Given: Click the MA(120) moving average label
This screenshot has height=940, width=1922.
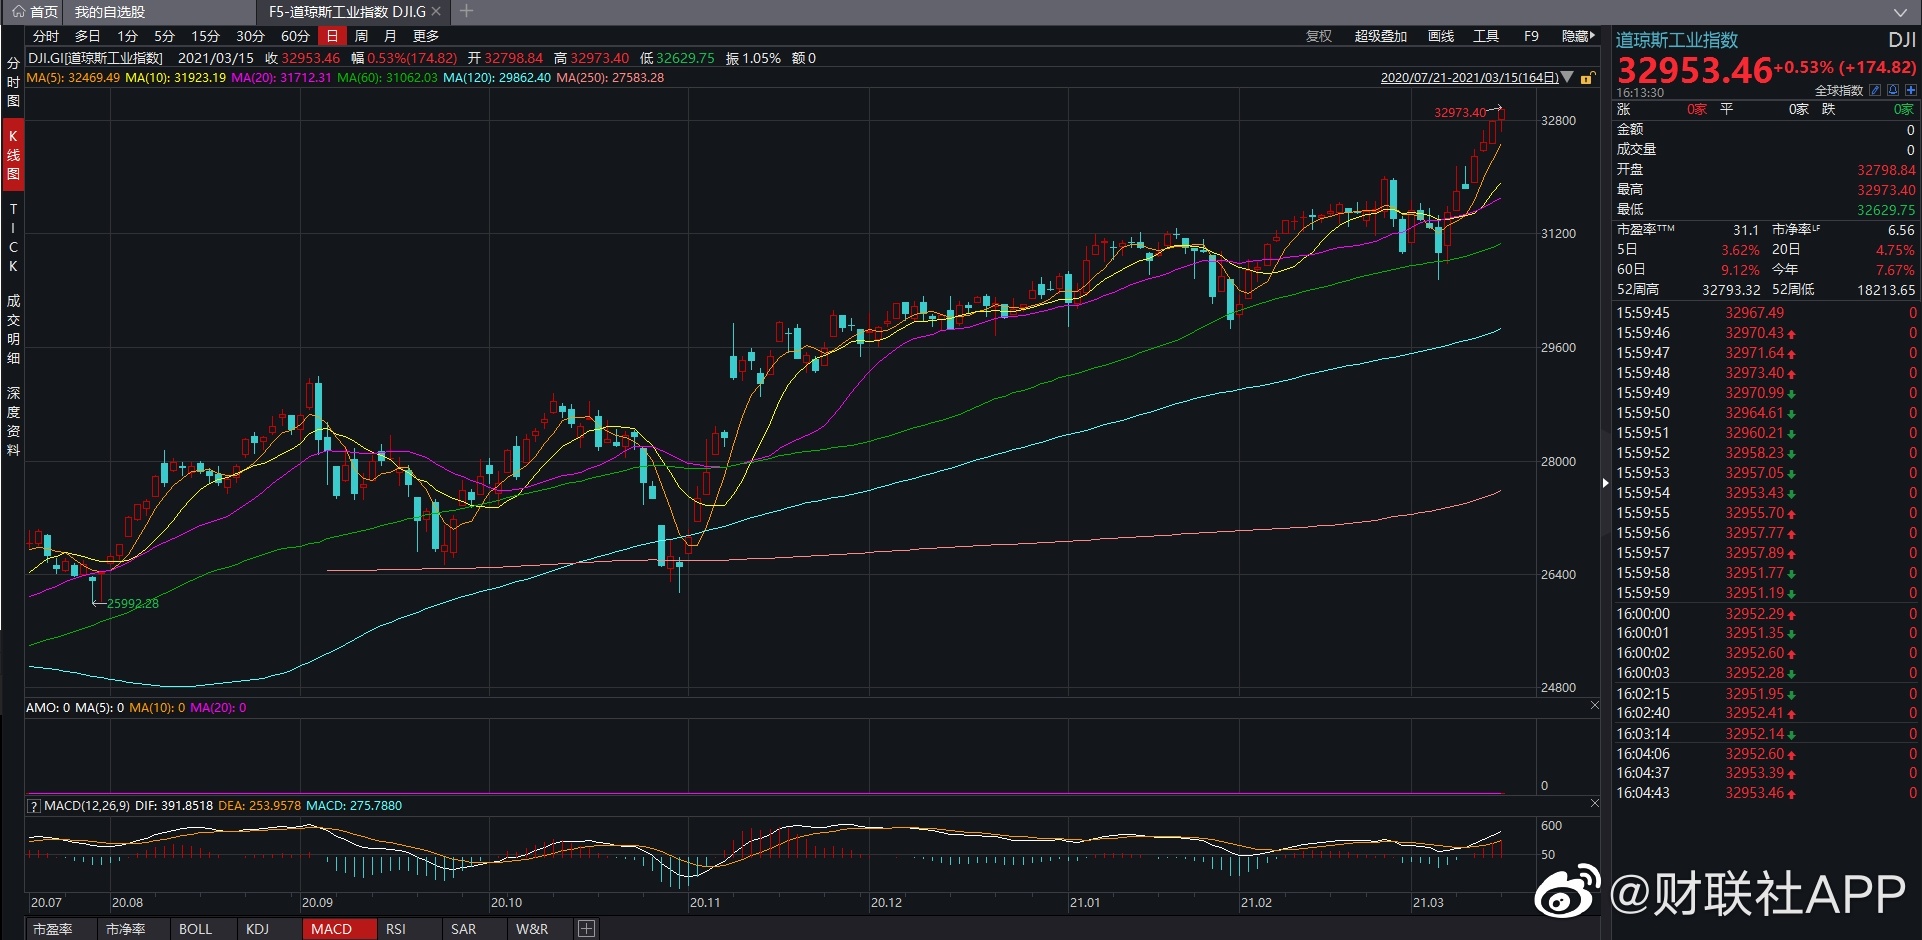Looking at the screenshot, I should tap(497, 77).
